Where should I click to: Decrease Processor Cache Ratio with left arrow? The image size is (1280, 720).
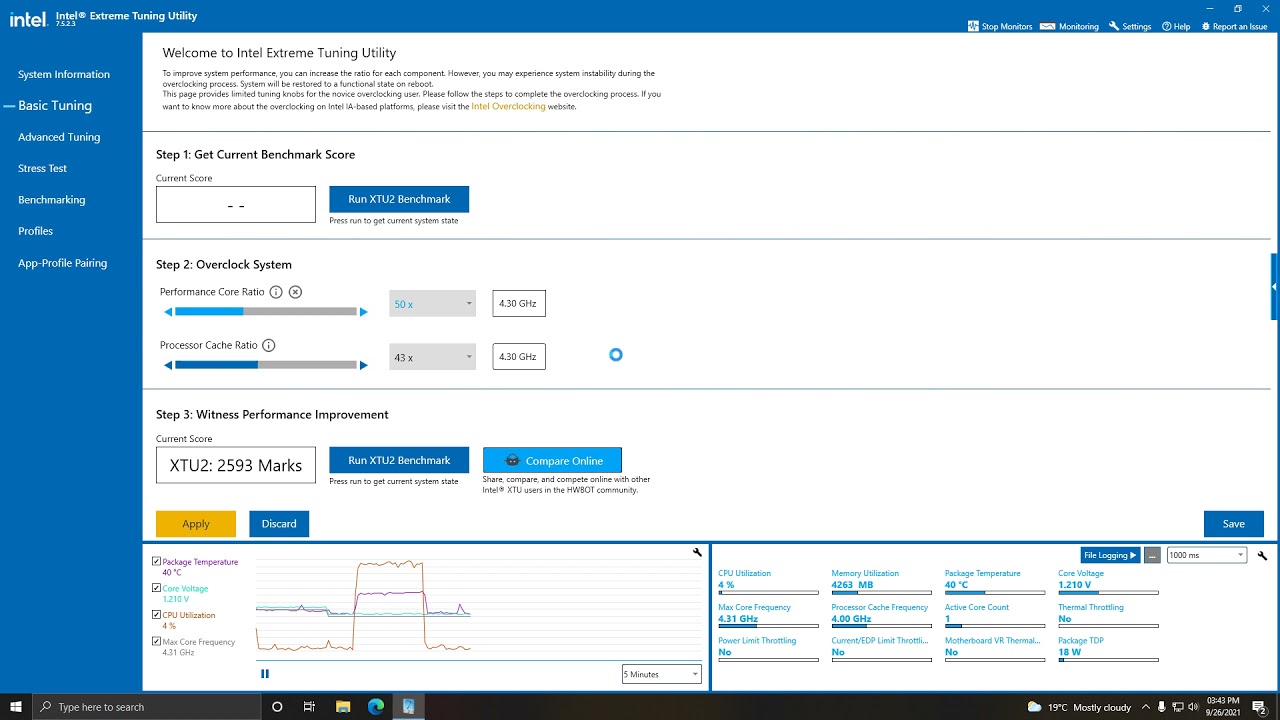pos(168,365)
